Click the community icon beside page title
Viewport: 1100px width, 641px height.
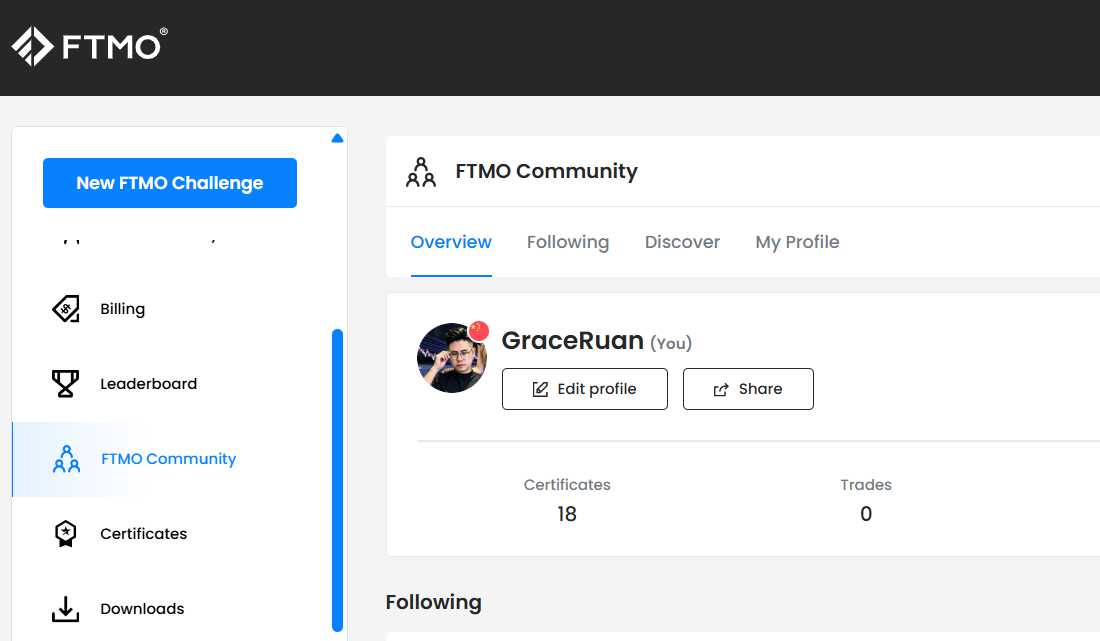(x=421, y=172)
